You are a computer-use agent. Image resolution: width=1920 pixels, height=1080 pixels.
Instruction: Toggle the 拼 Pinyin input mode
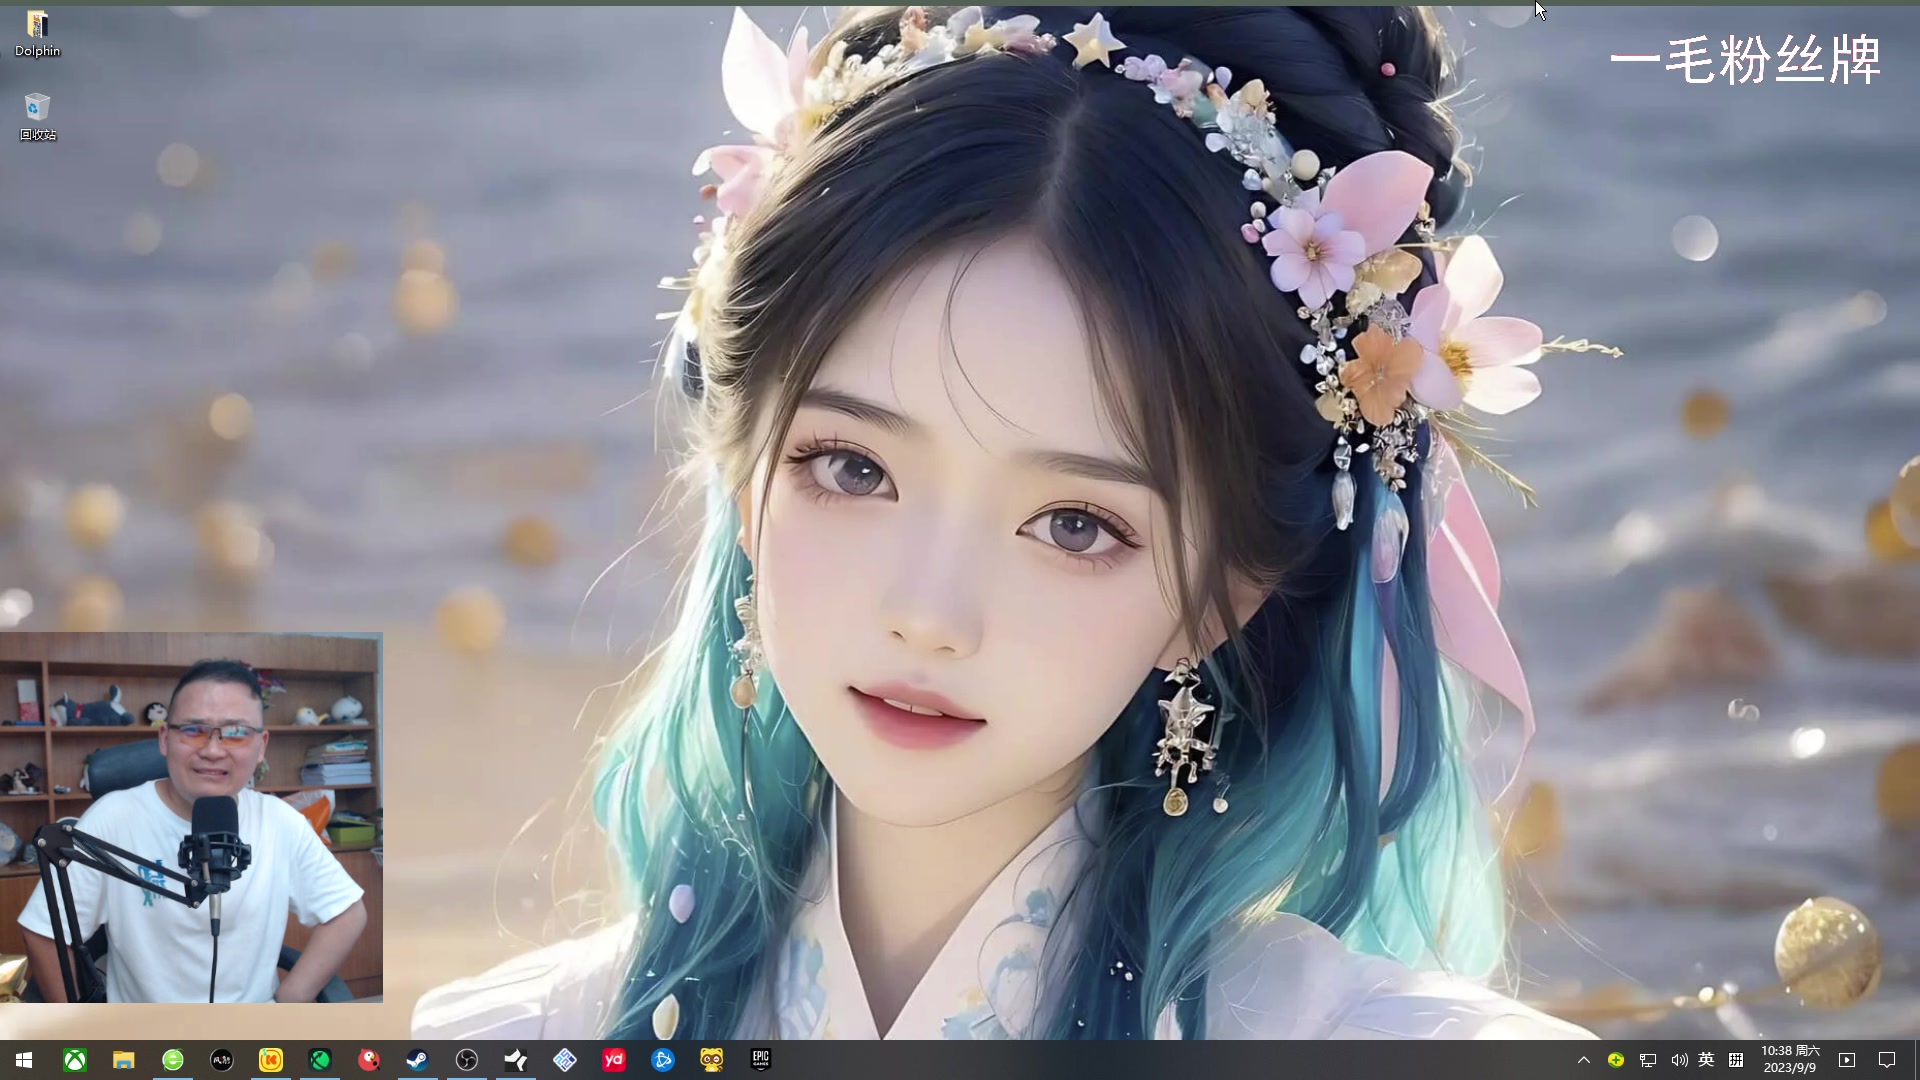[1736, 1060]
